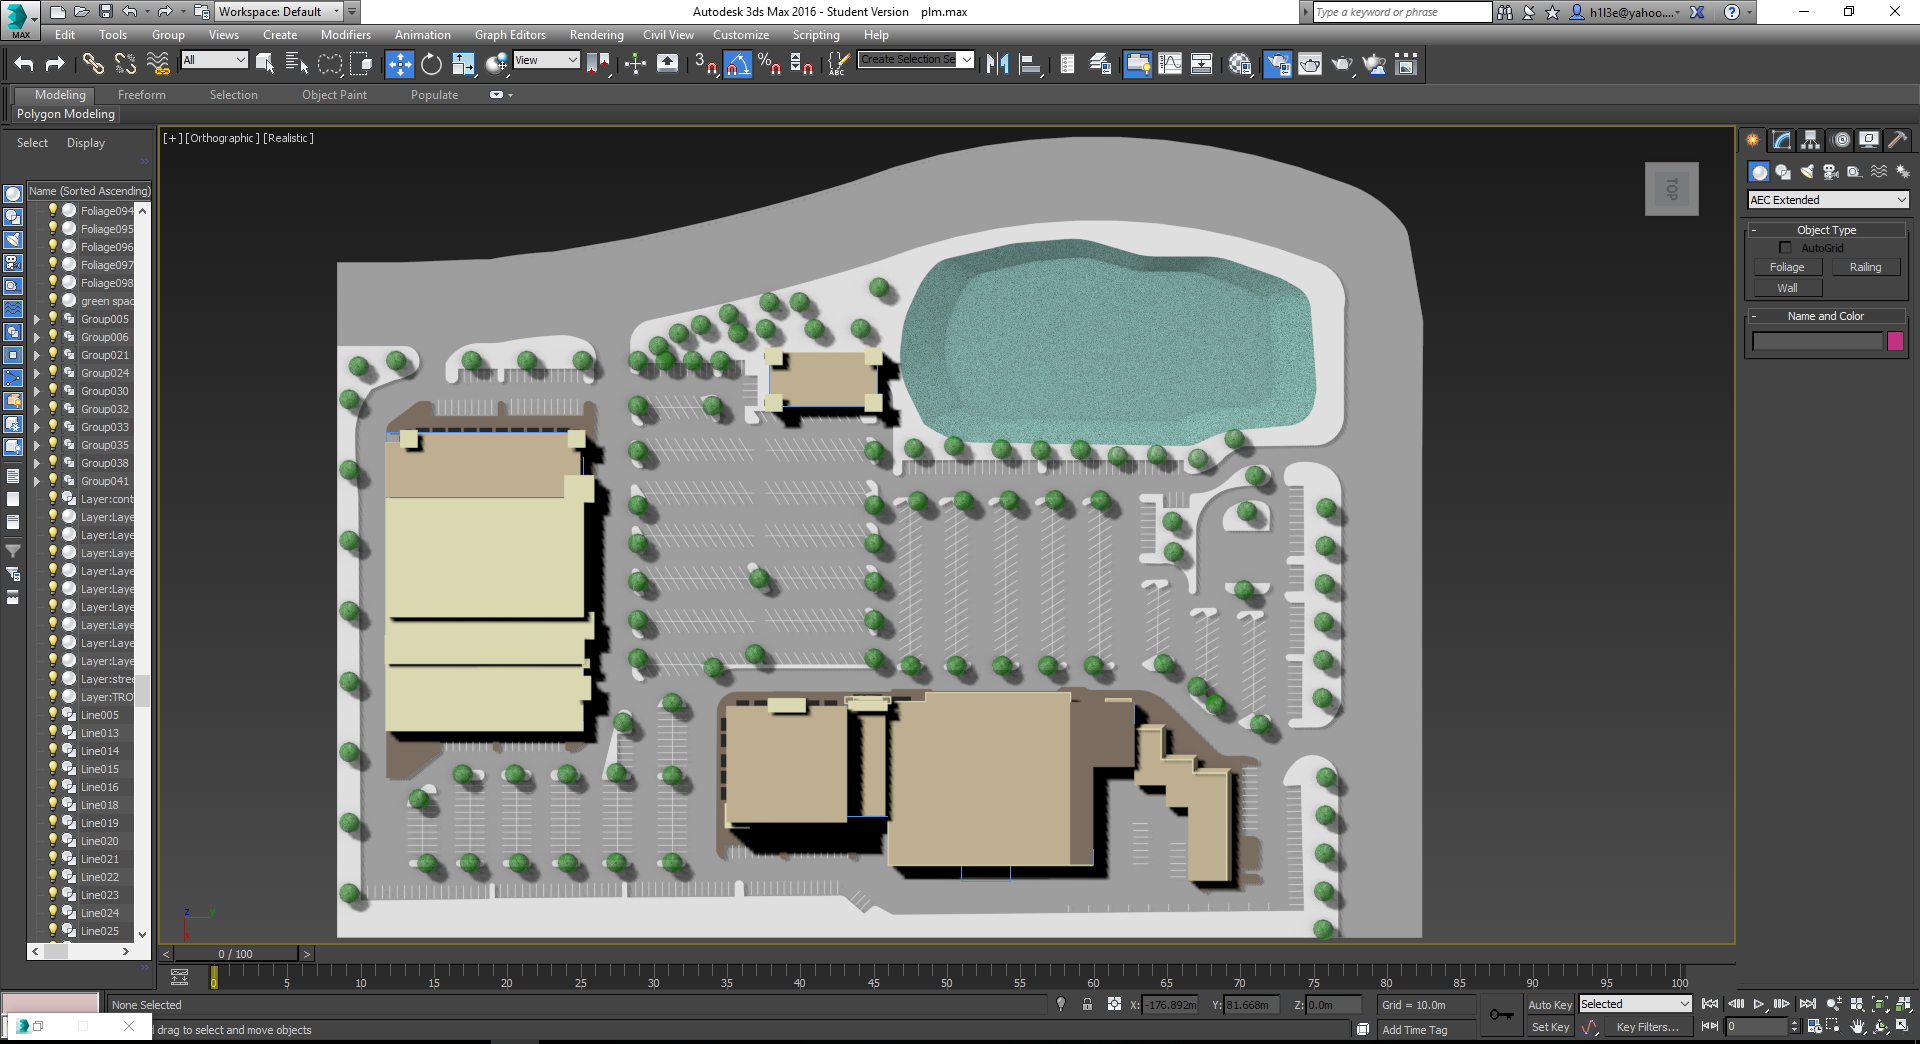Screen dimensions: 1920x1044
Task: Switch to the Hierarchy command panel tab
Action: [1811, 140]
